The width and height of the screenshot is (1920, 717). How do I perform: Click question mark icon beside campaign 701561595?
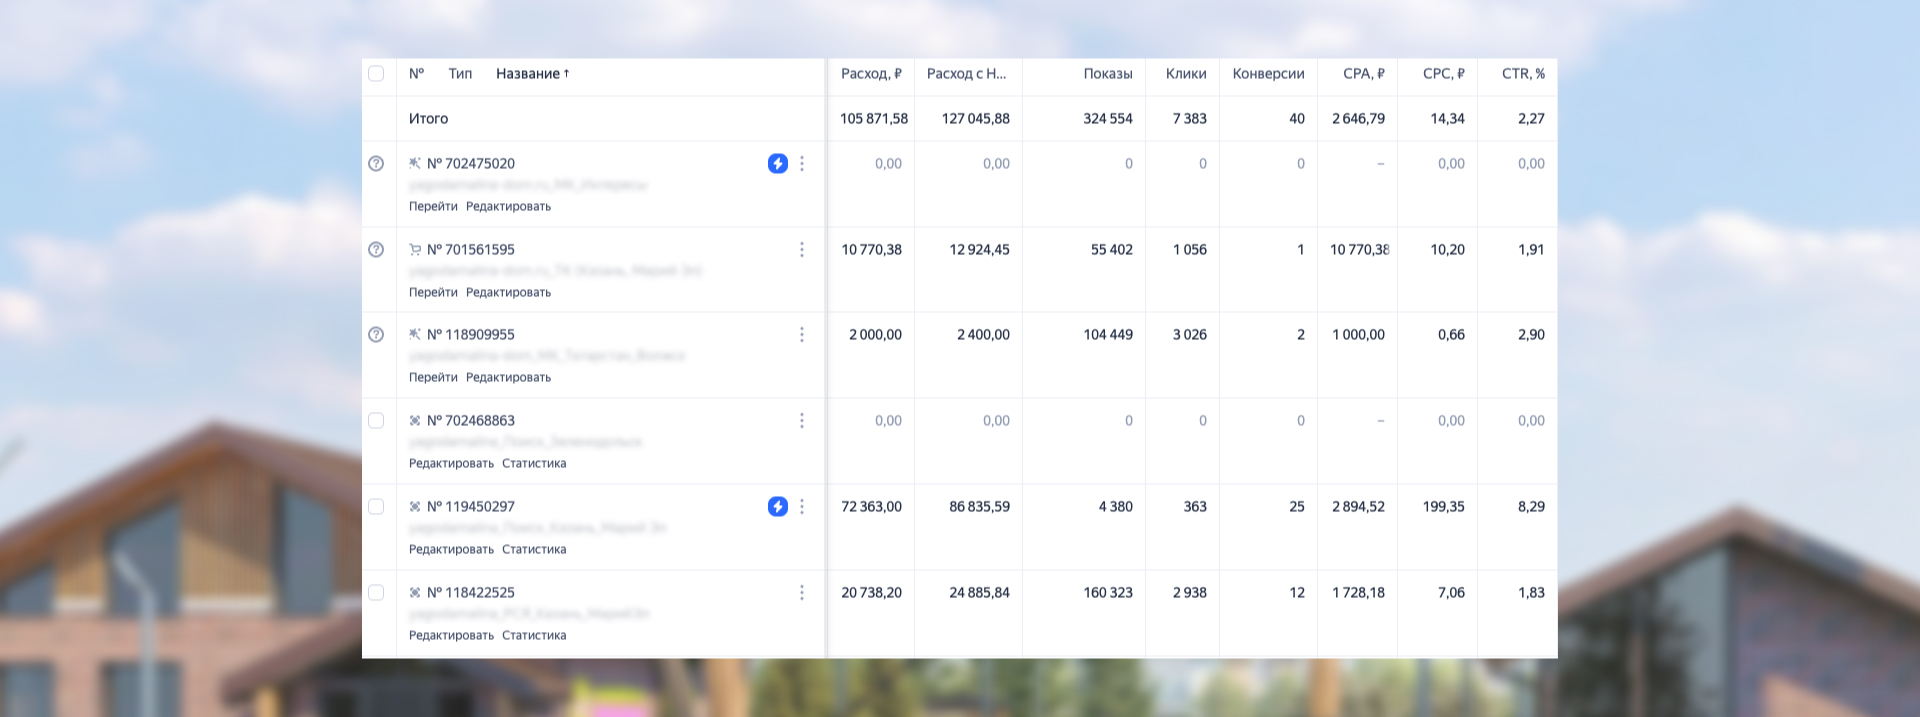(x=376, y=250)
